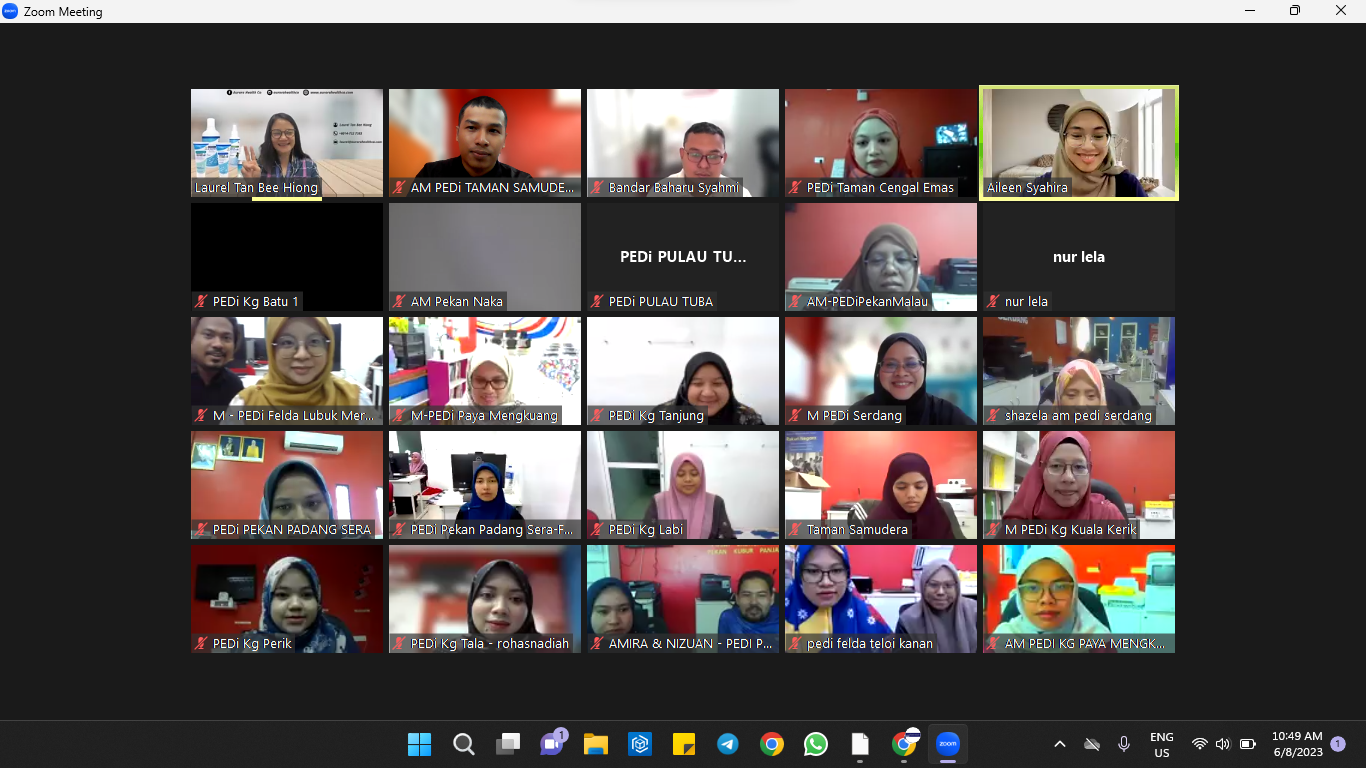The width and height of the screenshot is (1366, 768).
Task: Switch to Telegram in the taskbar
Action: click(x=728, y=744)
